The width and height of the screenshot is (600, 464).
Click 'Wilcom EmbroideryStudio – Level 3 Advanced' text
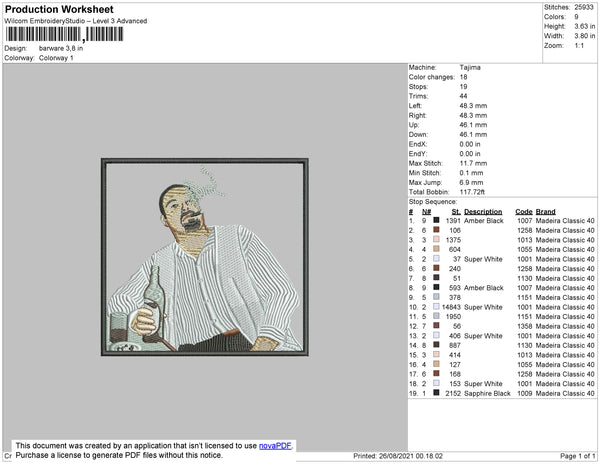[76, 21]
